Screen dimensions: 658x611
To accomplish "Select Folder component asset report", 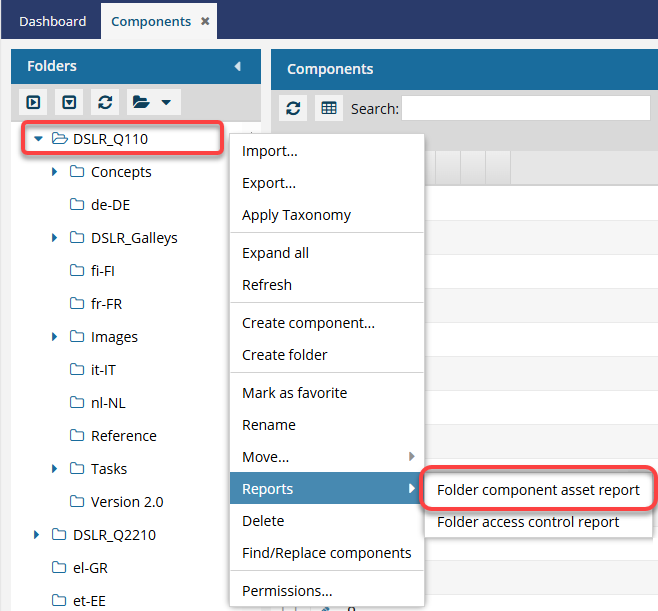I will click(x=538, y=490).
